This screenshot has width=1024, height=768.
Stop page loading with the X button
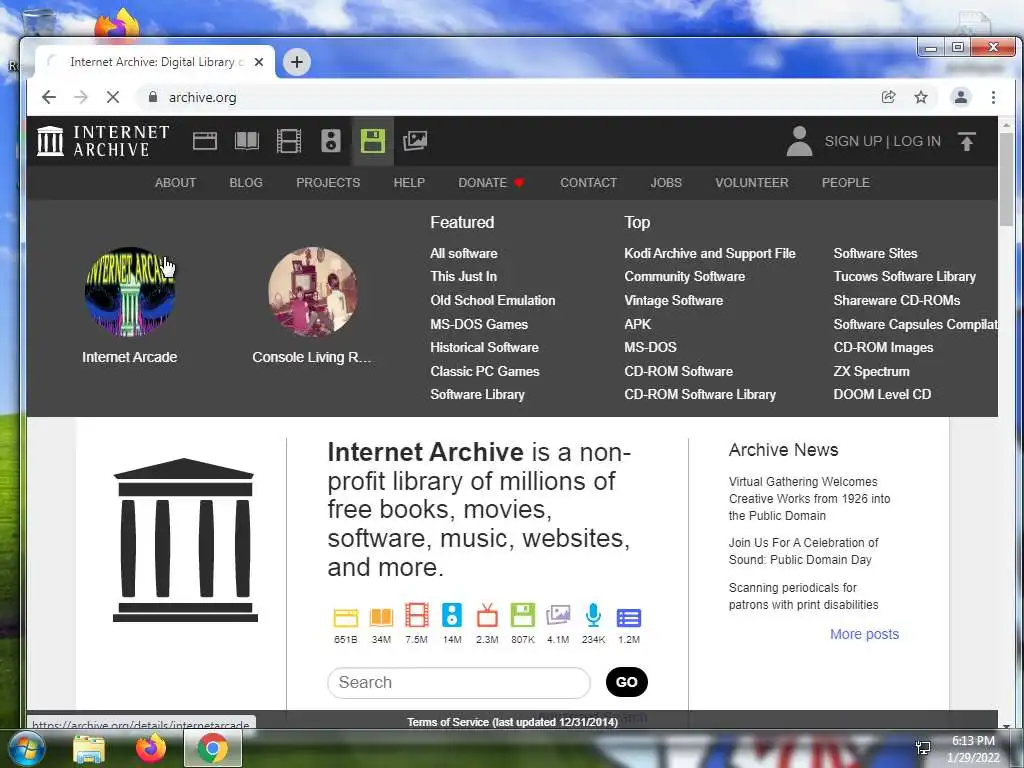pyautogui.click(x=113, y=97)
